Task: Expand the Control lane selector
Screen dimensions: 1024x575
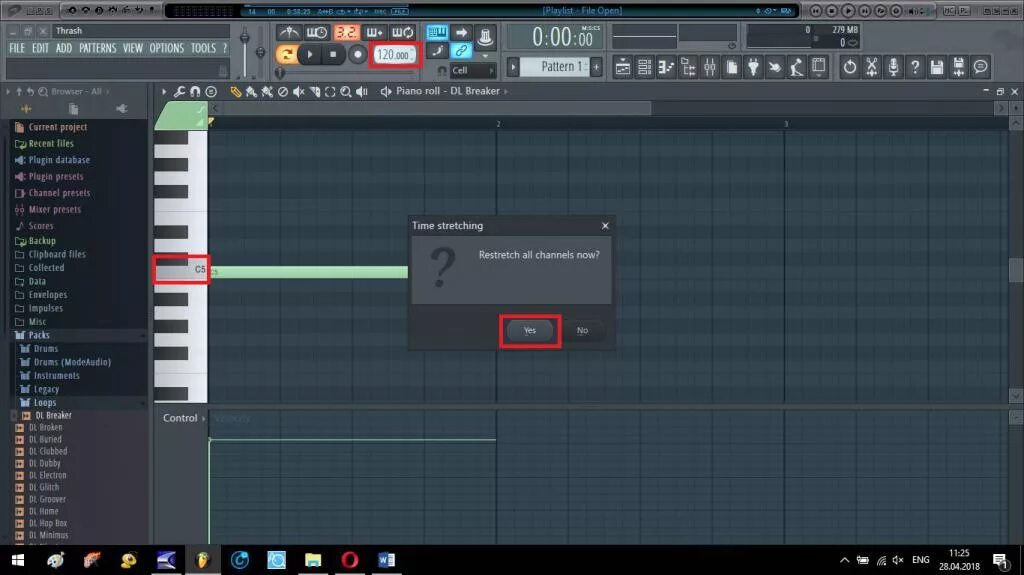Action: (184, 418)
